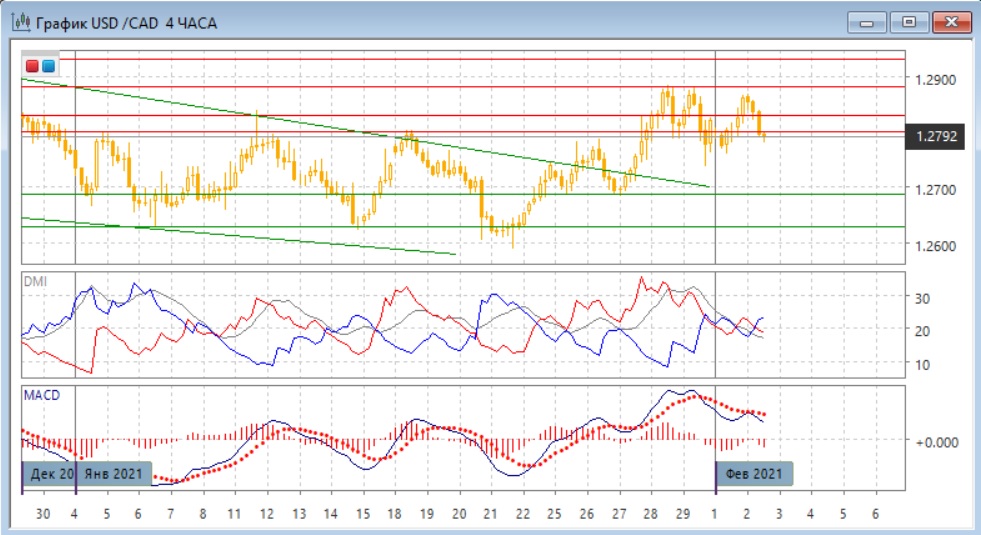Click the window title График USD/CAD 4 ЧАСА

(126, 22)
